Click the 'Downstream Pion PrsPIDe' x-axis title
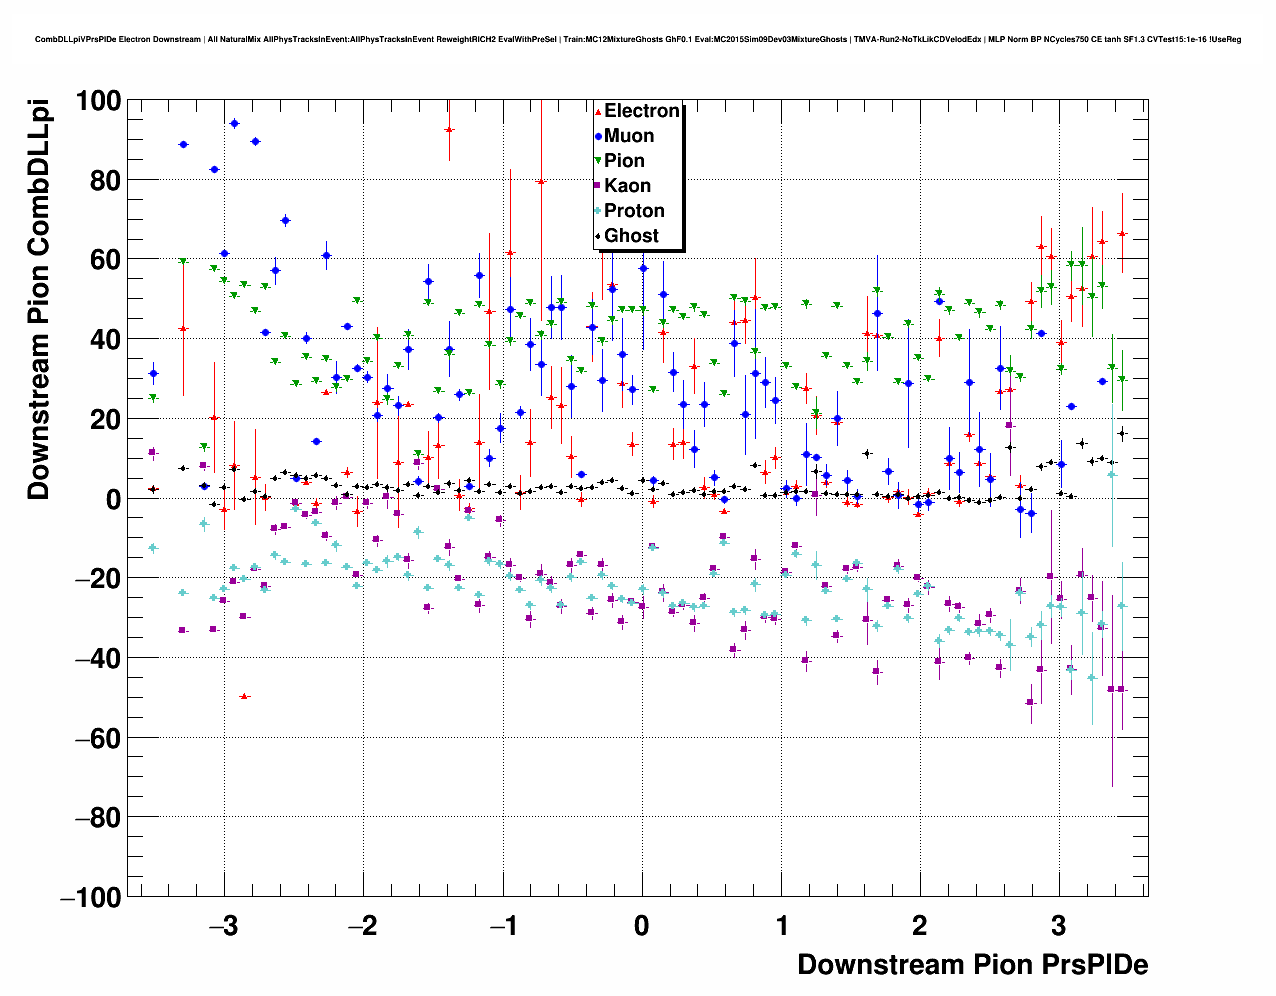The image size is (1276, 996). coord(972,965)
